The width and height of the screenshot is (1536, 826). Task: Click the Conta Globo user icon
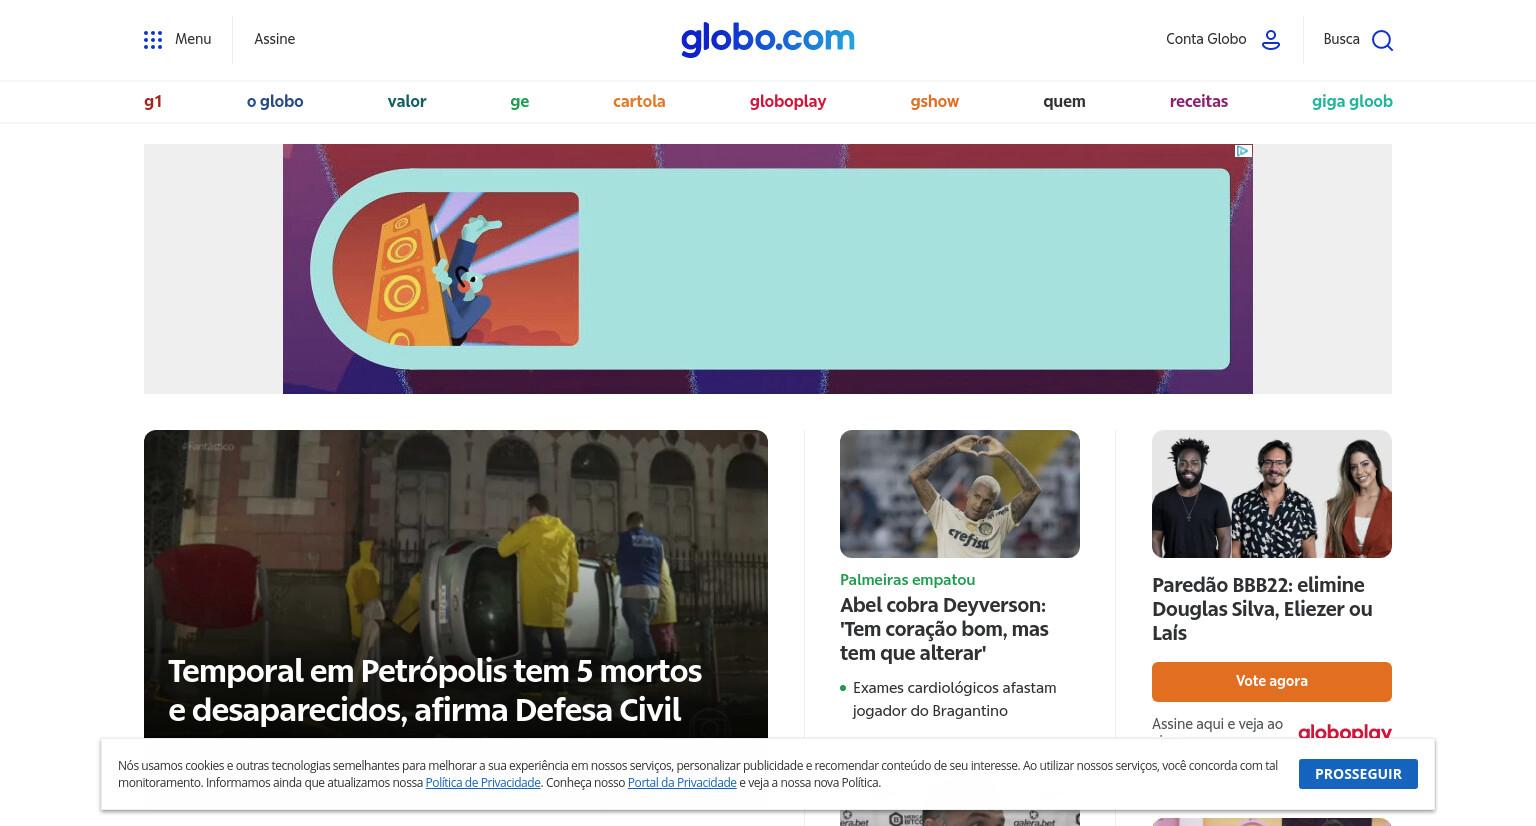(x=1271, y=40)
